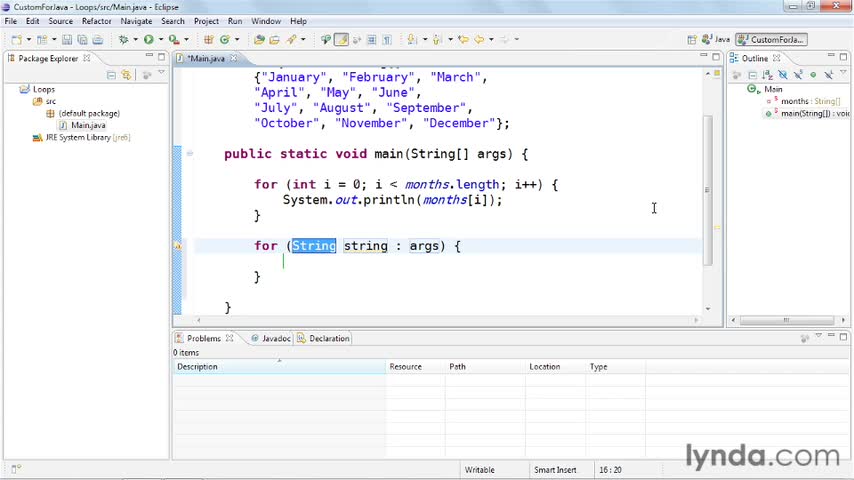Click the Save All icon

[x=82, y=40]
